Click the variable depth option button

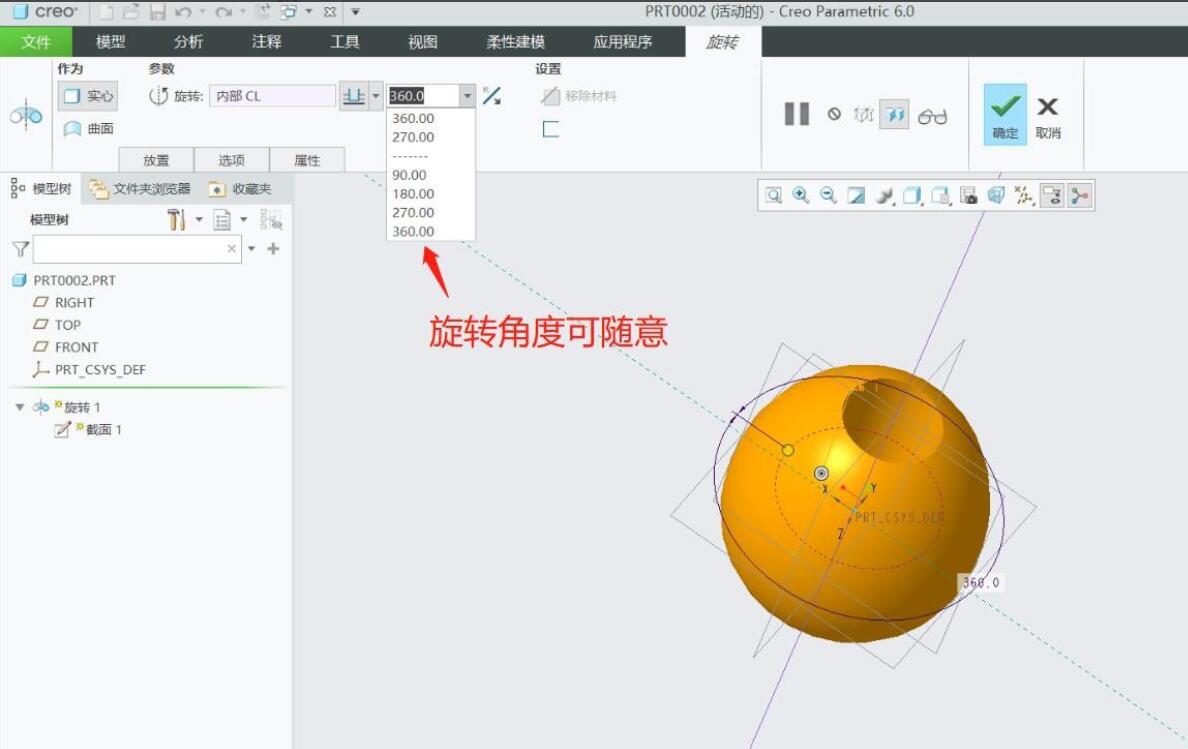pyautogui.click(x=354, y=96)
